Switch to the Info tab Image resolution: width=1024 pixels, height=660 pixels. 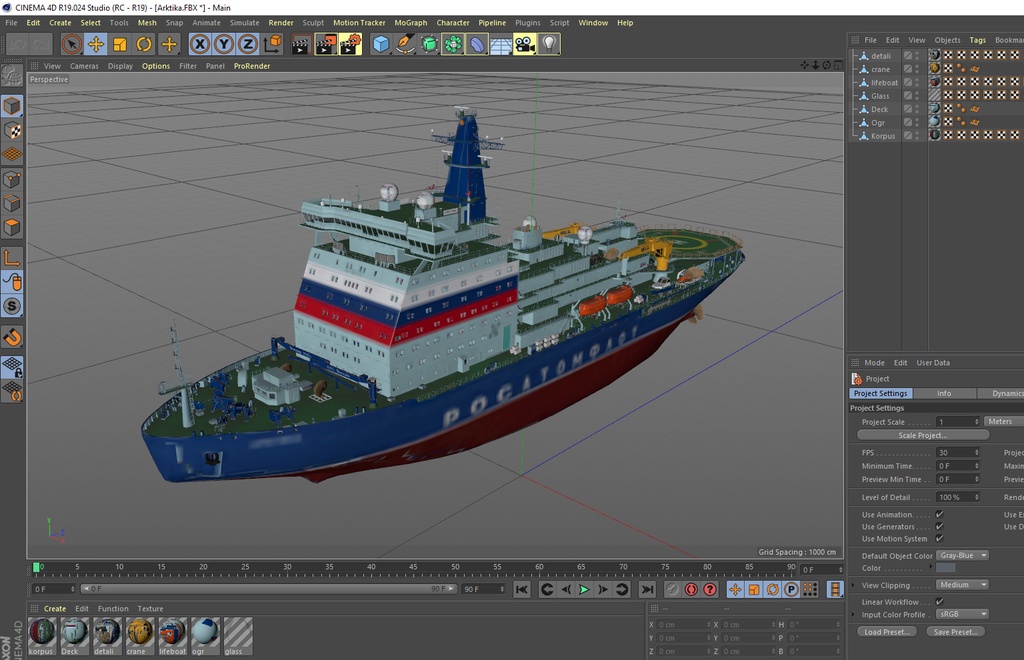click(944, 394)
